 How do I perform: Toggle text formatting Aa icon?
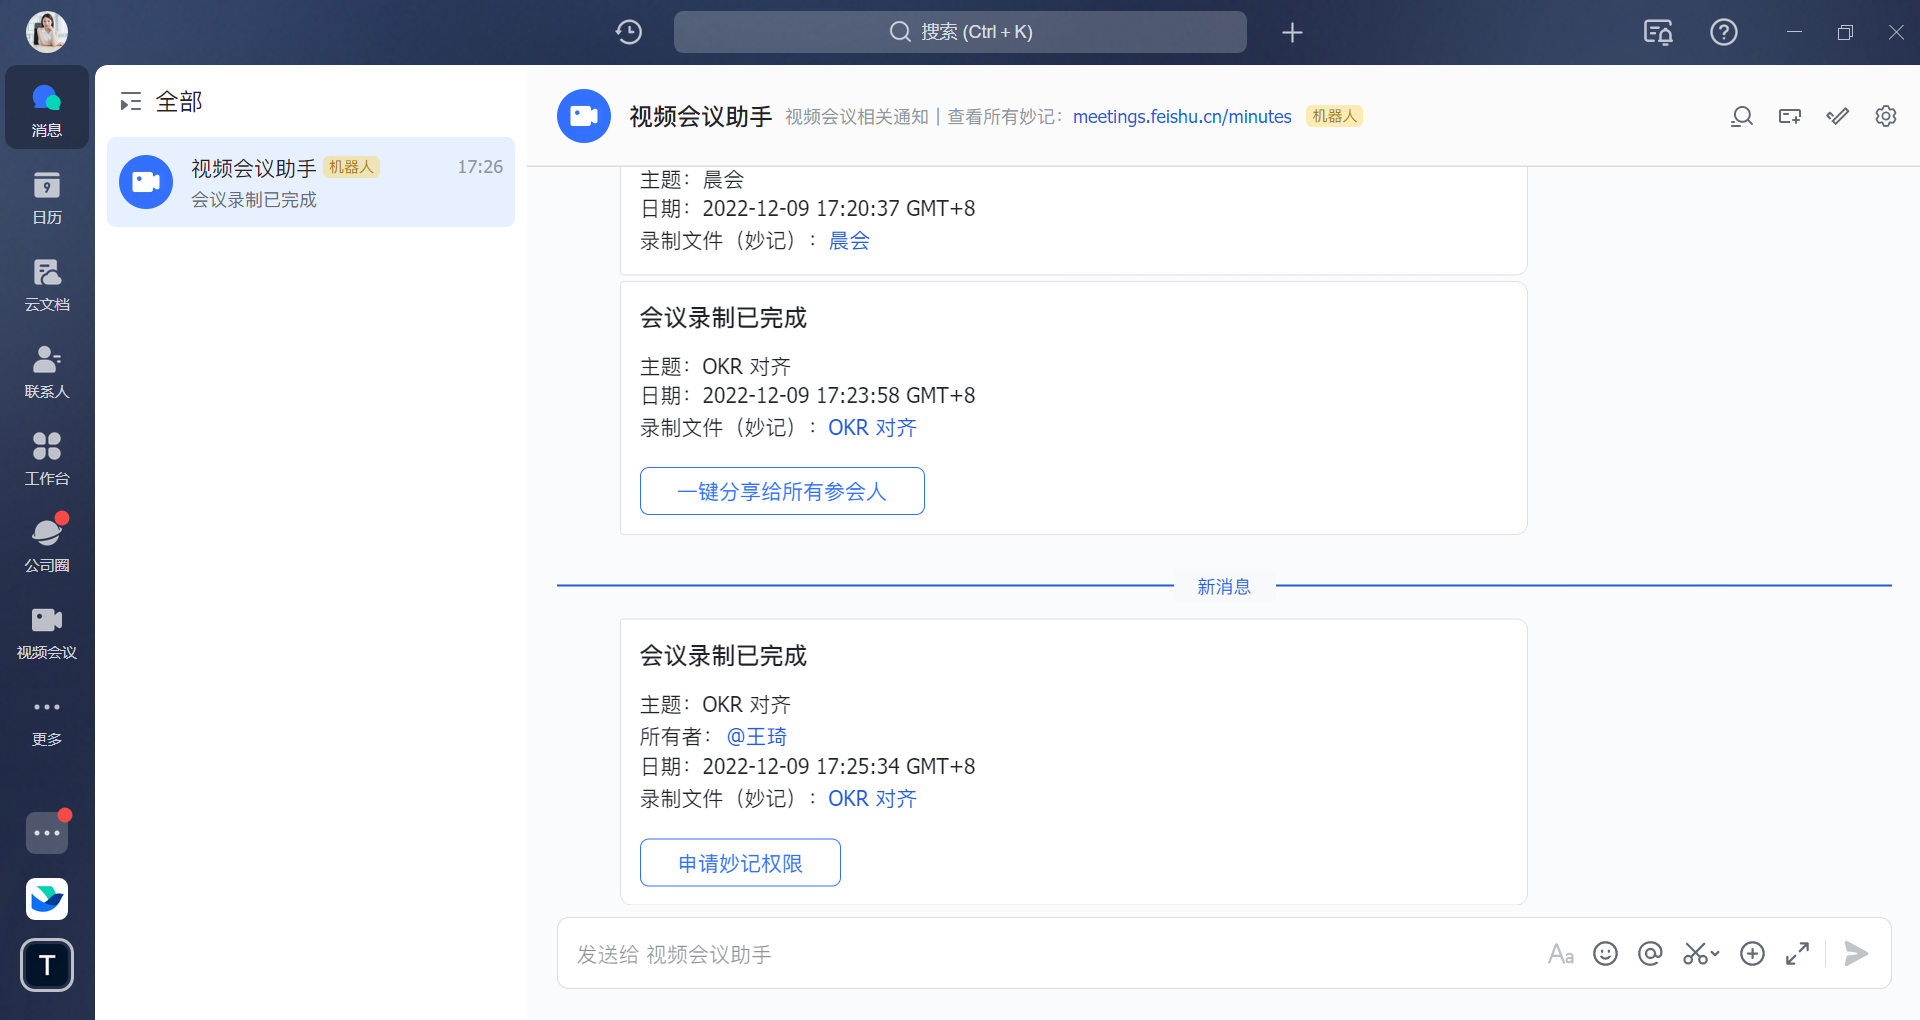(x=1560, y=954)
